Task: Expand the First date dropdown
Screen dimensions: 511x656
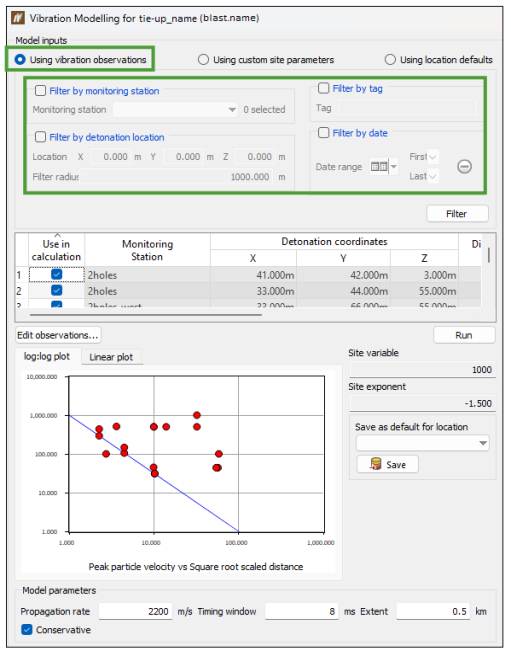Action: [433, 157]
